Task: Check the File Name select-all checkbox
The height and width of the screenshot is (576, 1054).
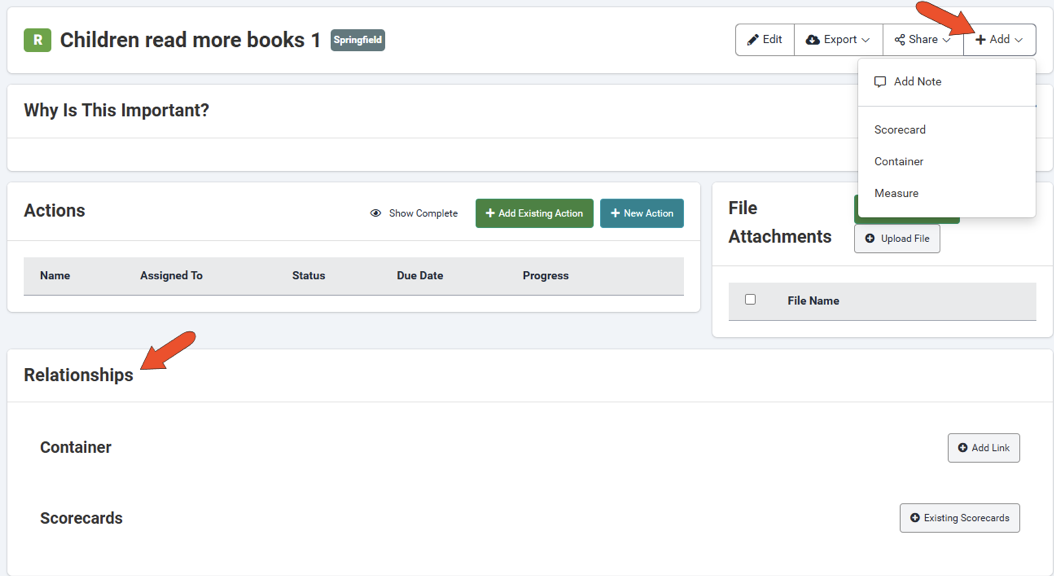Action: point(750,299)
